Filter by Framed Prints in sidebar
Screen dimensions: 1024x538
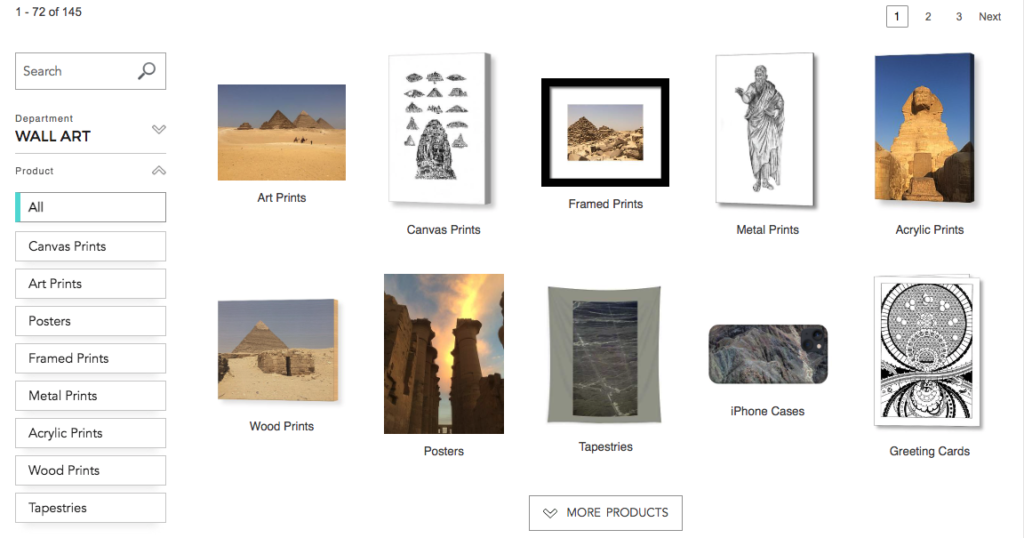[91, 358]
